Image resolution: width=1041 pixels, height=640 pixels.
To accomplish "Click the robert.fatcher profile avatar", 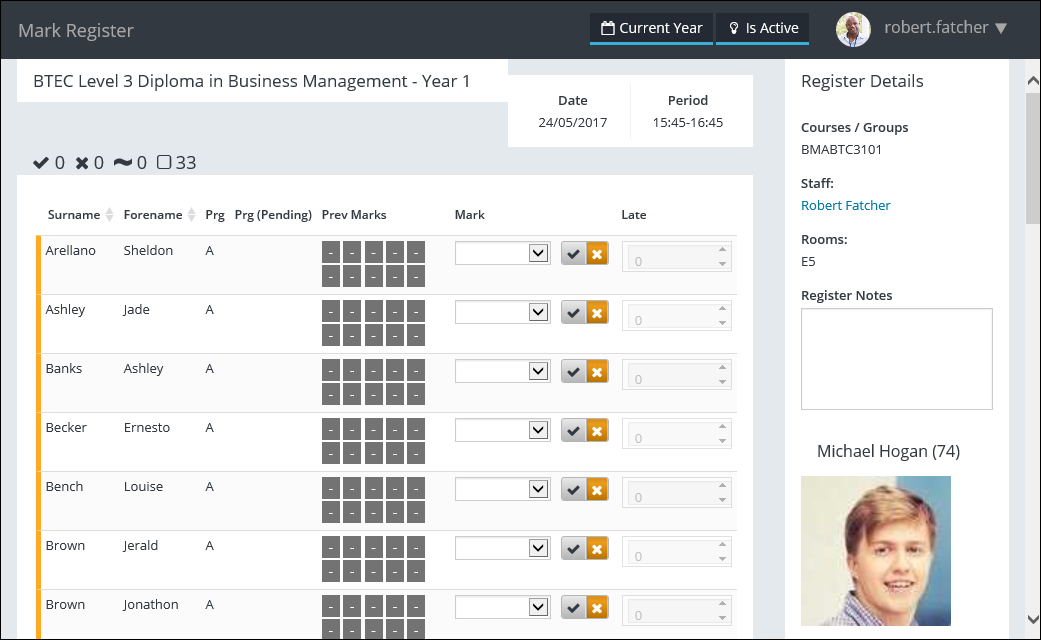I will (x=853, y=29).
